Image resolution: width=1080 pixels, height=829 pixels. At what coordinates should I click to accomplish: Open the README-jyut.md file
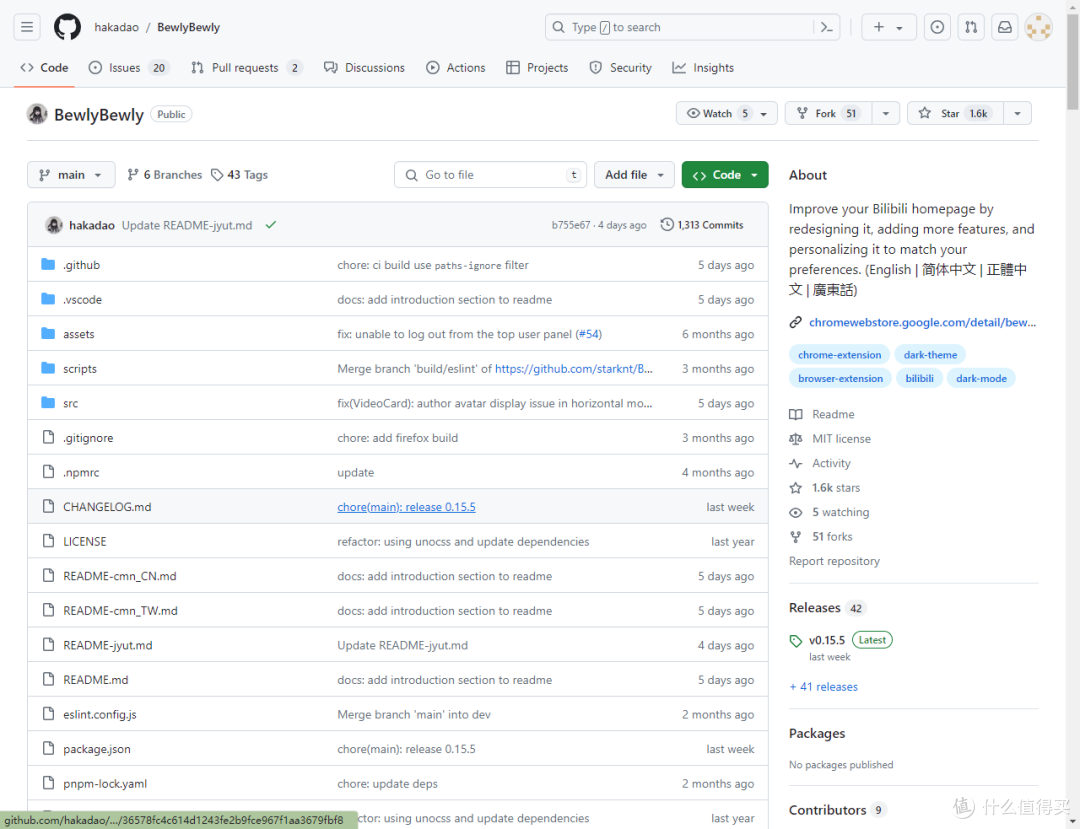(x=107, y=646)
